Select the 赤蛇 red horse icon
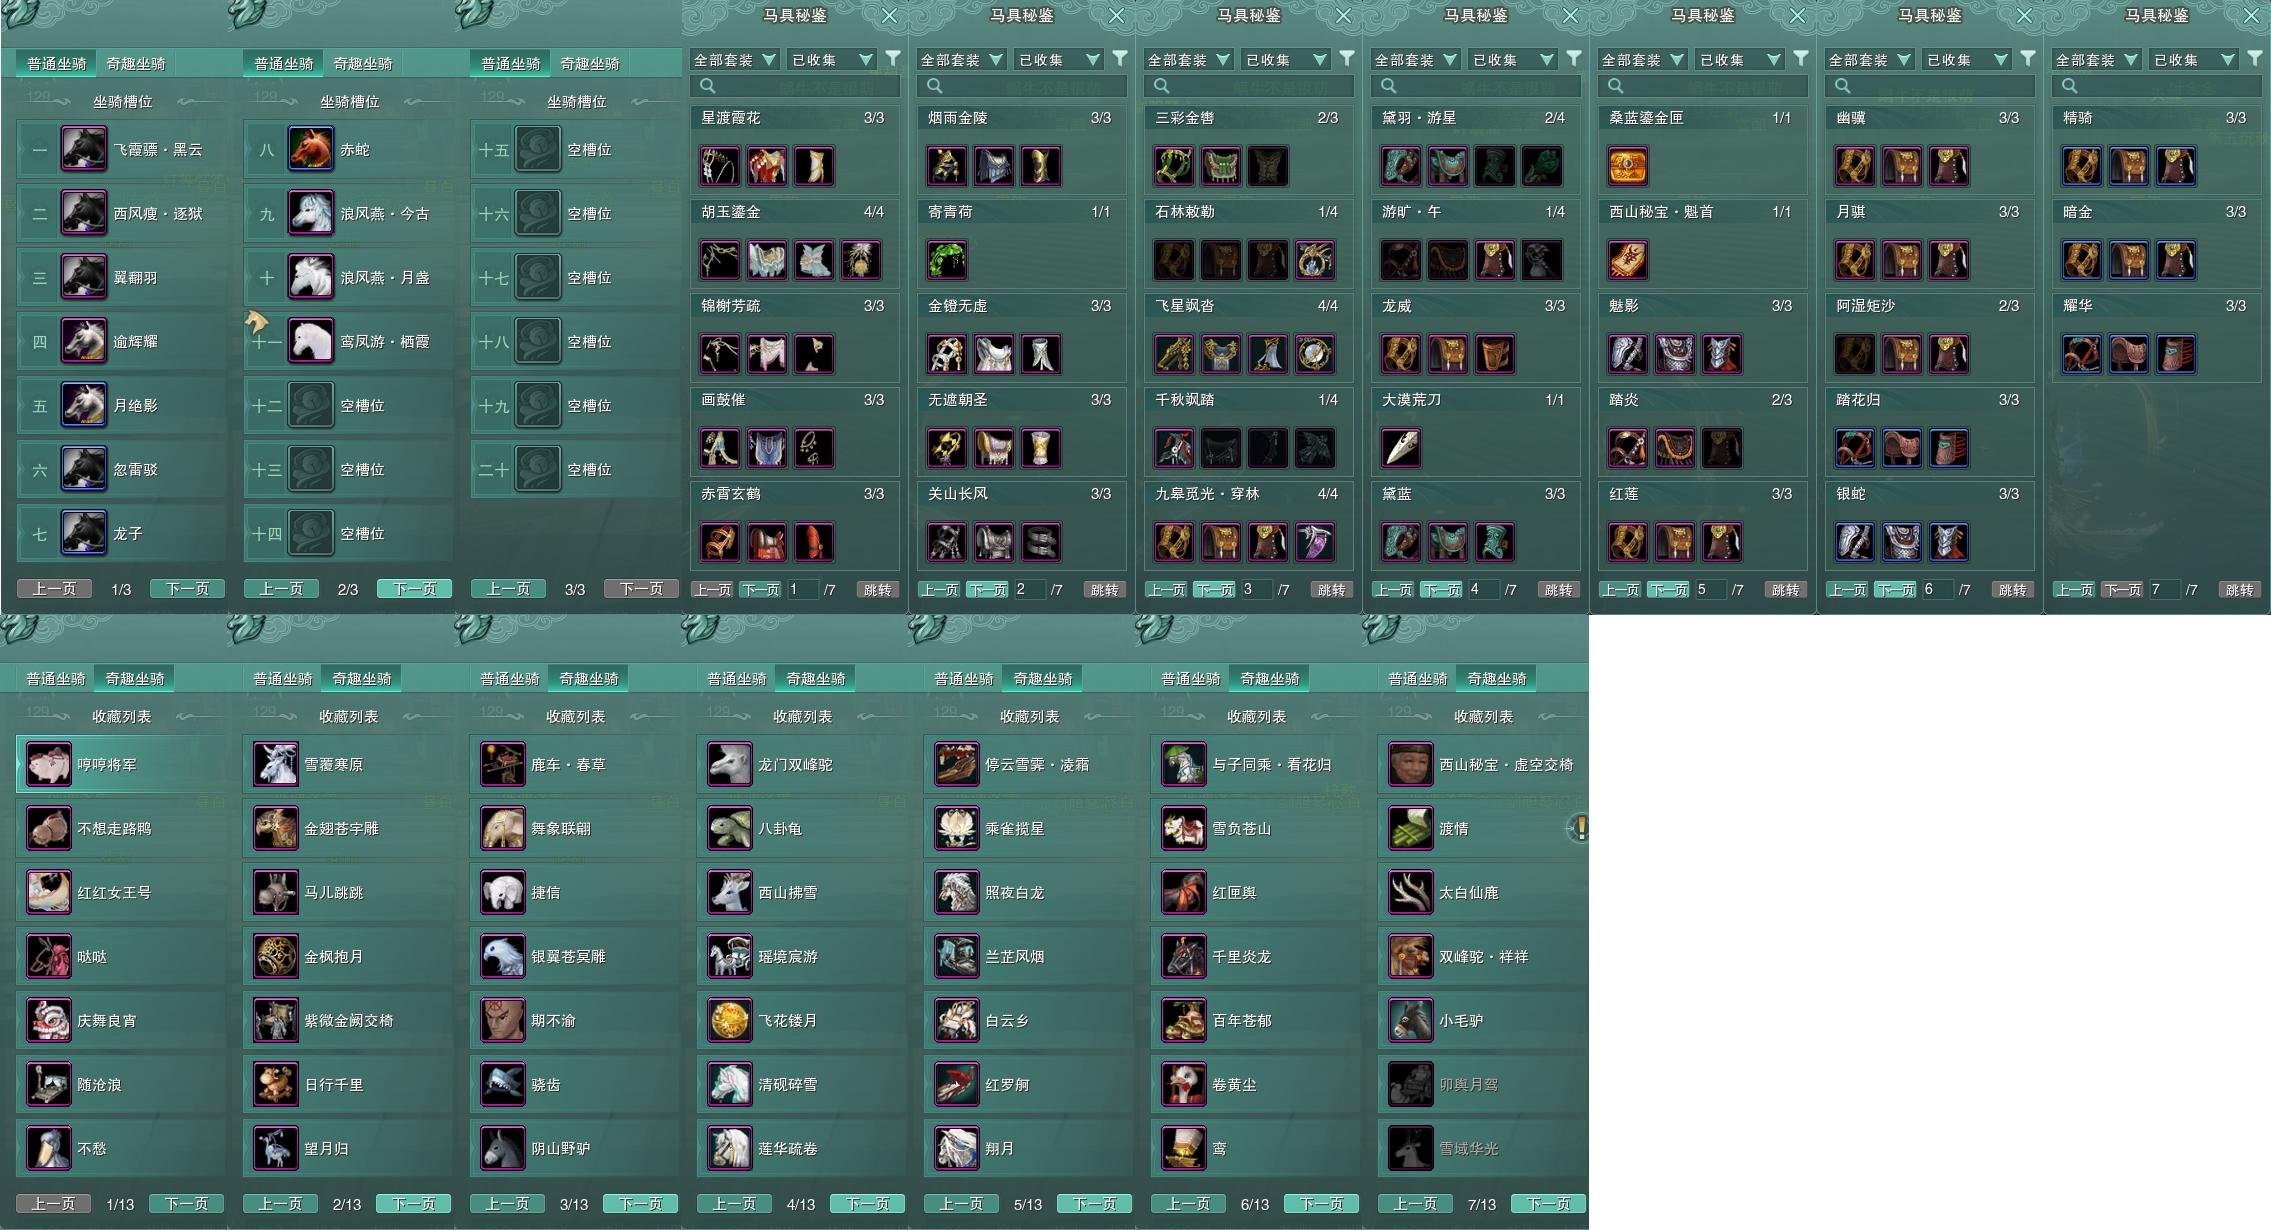2271x1230 pixels. pos(311,149)
